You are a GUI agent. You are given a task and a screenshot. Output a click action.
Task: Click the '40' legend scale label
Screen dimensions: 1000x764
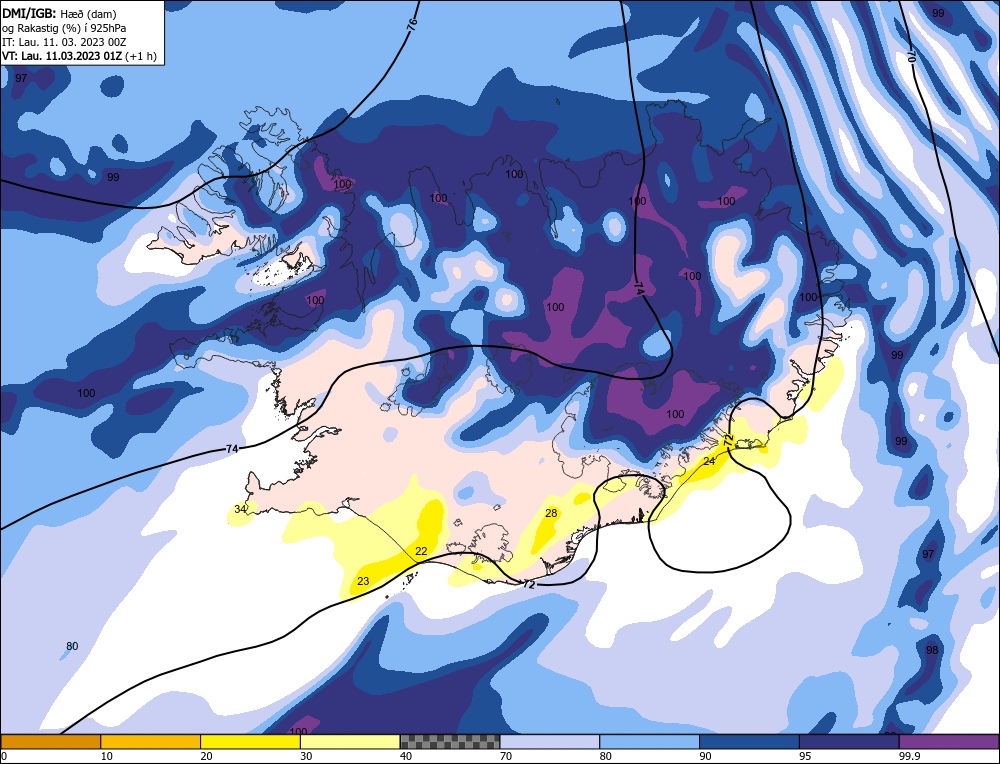point(406,756)
